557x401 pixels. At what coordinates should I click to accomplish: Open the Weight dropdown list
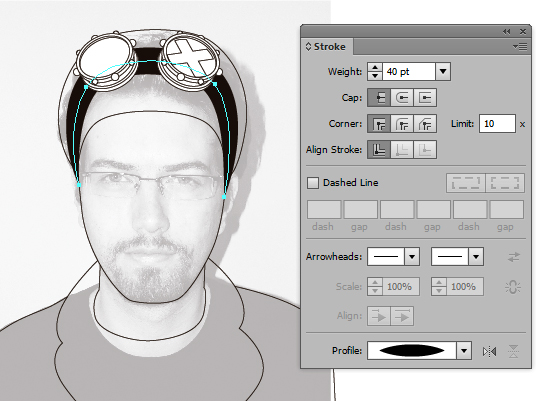(x=443, y=72)
